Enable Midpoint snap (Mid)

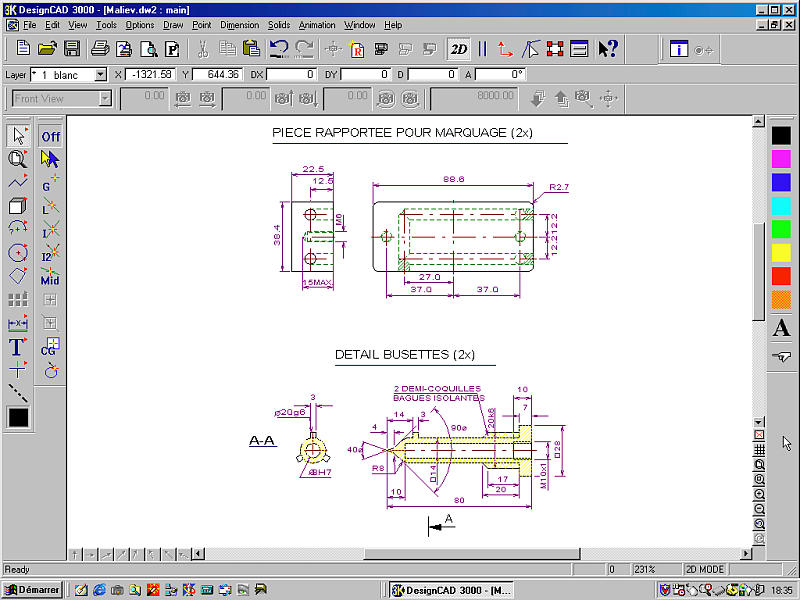click(x=50, y=278)
